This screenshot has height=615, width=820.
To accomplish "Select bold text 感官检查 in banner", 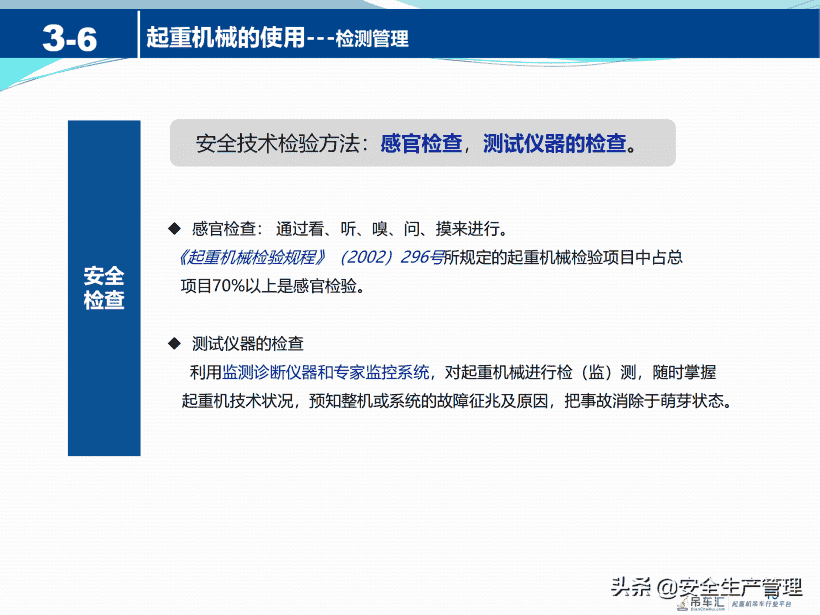I will point(421,143).
